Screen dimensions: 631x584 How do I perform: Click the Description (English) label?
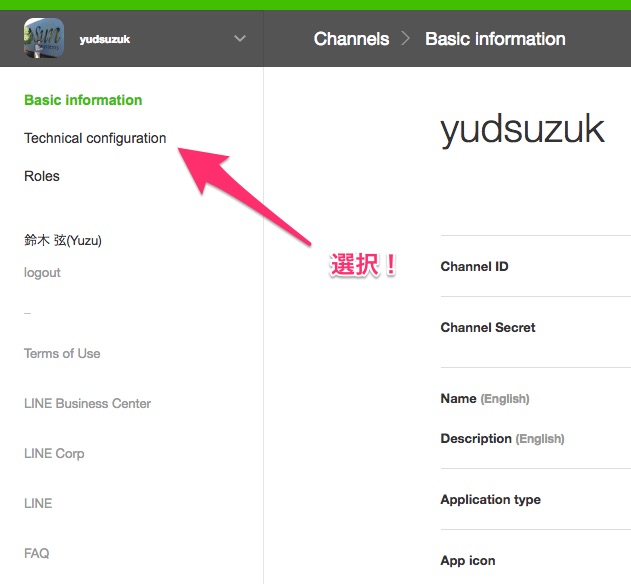tap(502, 438)
